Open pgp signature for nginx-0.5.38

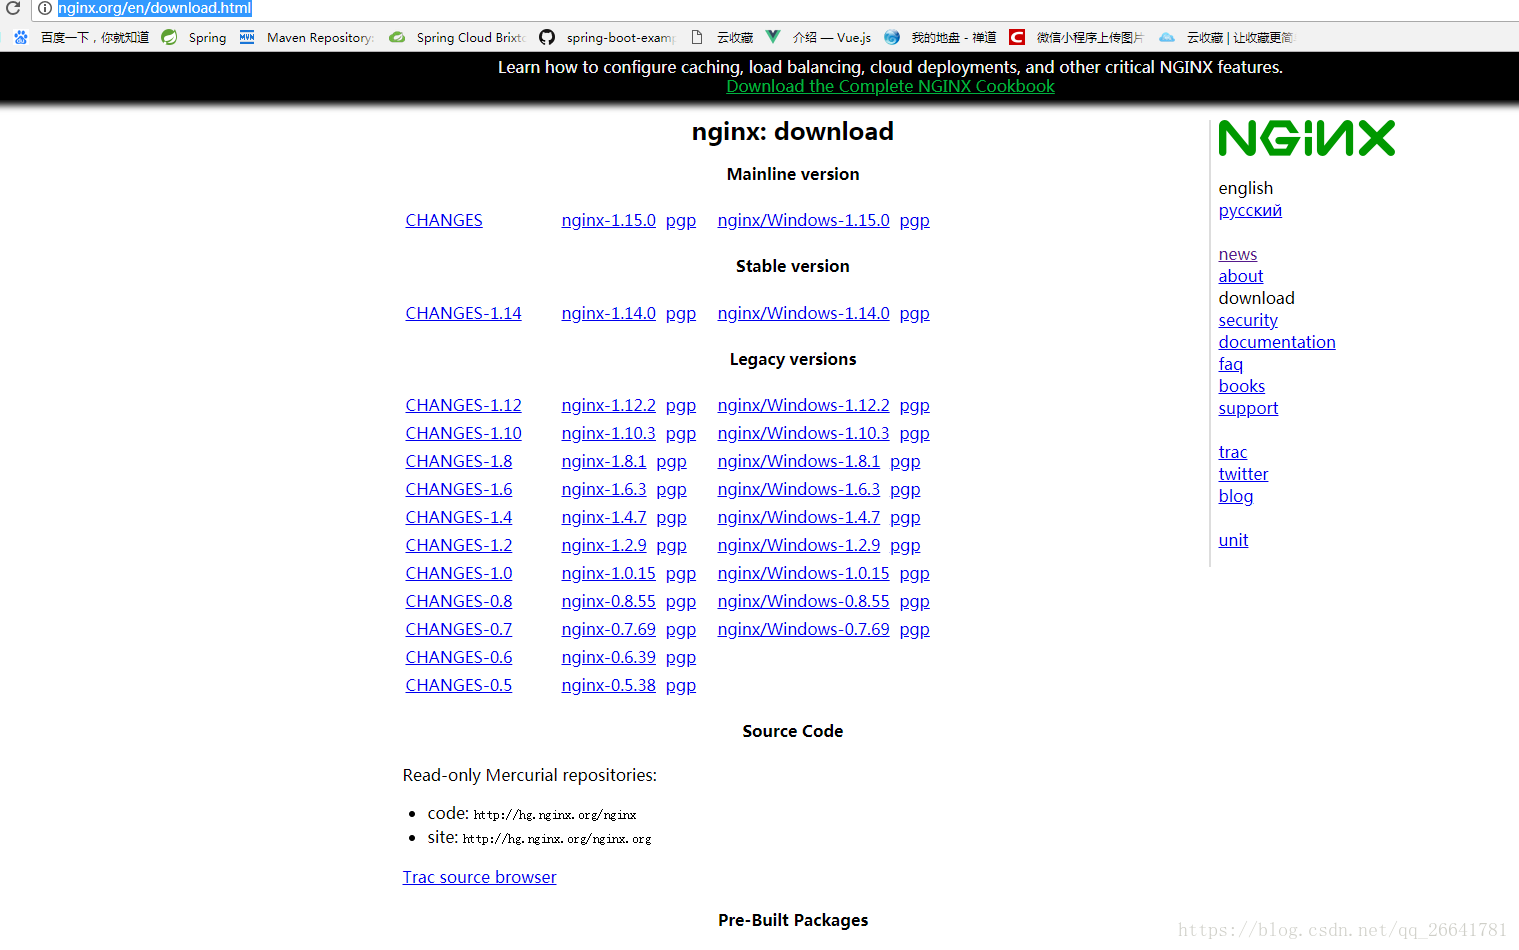681,686
